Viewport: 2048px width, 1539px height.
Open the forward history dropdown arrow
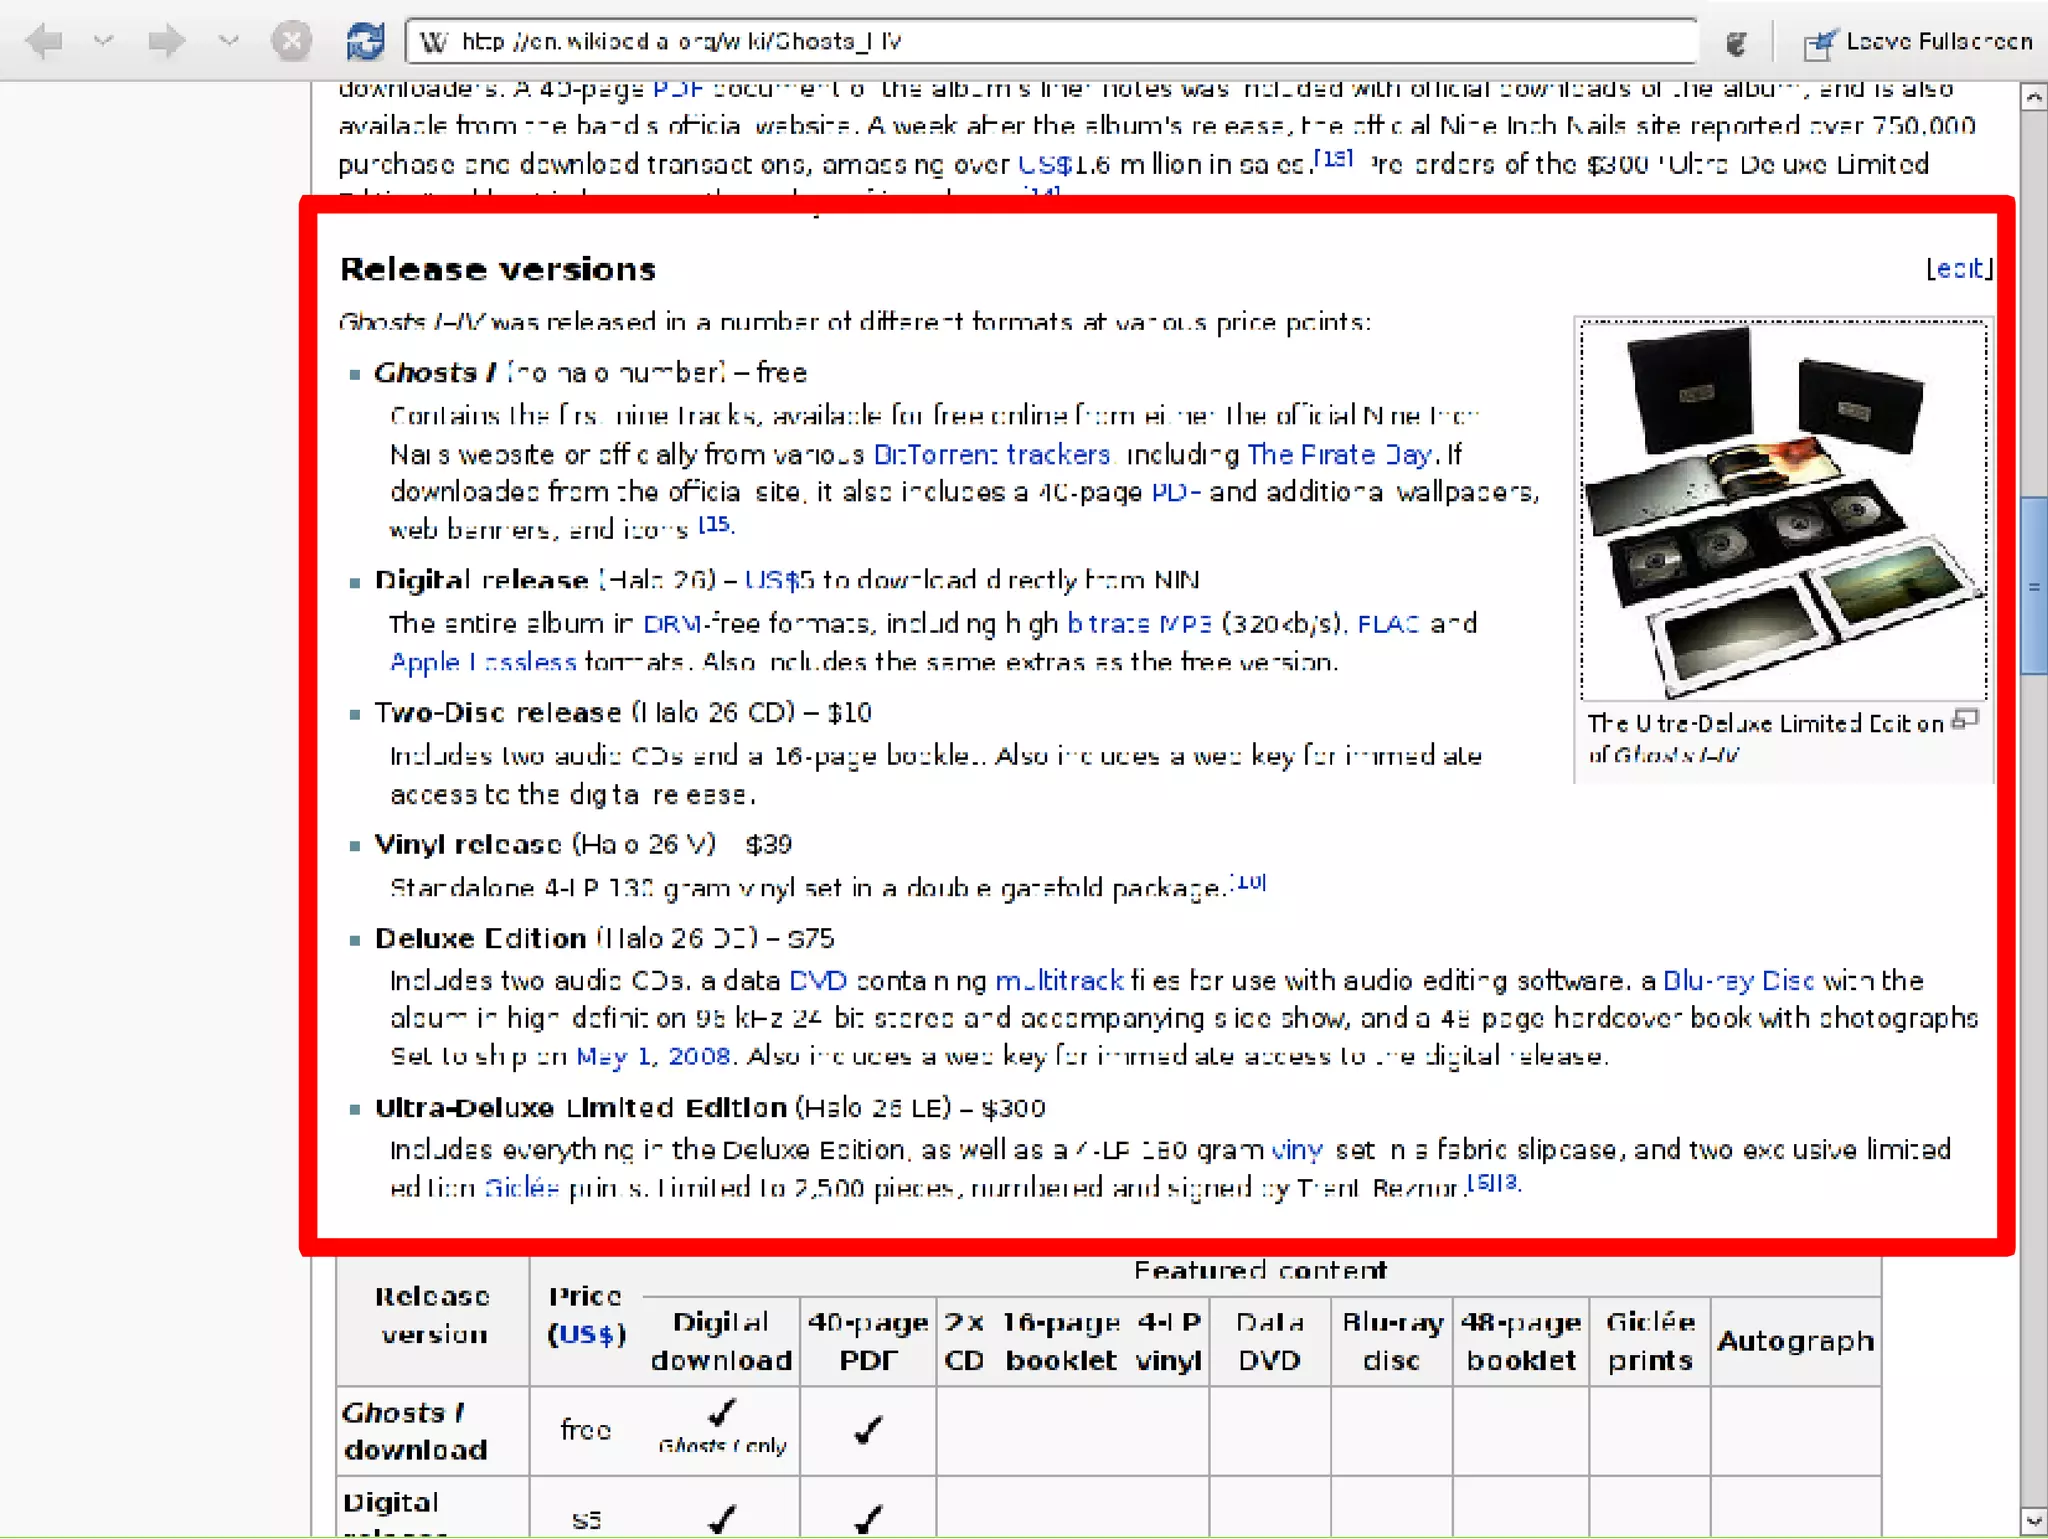(x=229, y=41)
